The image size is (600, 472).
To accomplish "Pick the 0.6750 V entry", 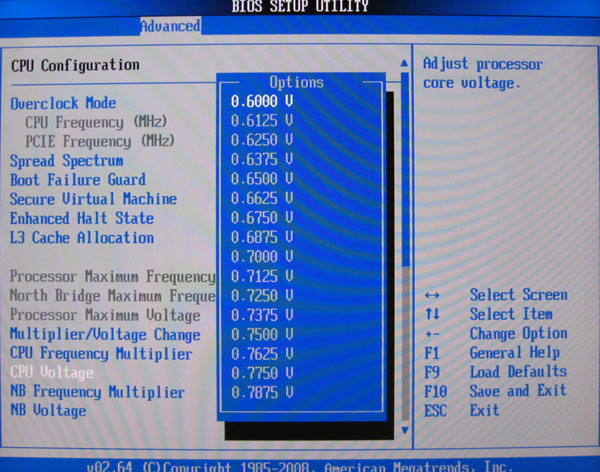I will tap(262, 218).
